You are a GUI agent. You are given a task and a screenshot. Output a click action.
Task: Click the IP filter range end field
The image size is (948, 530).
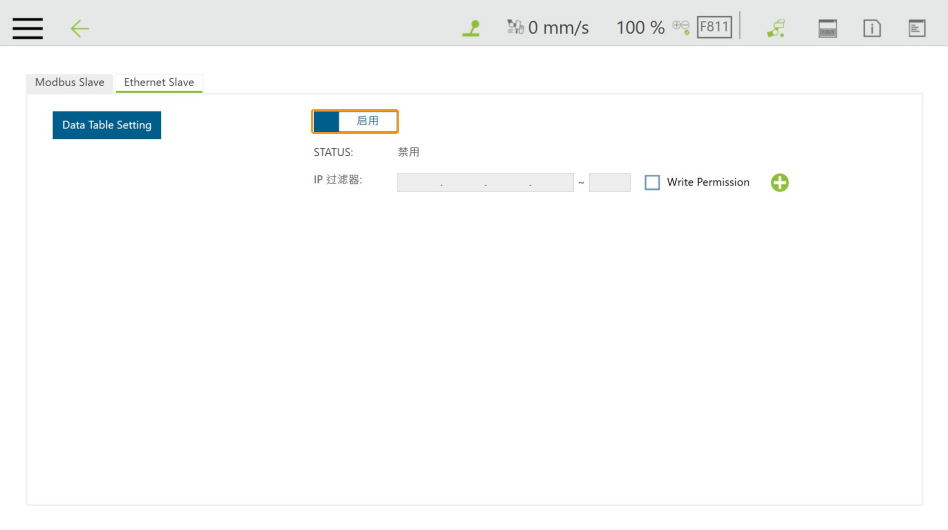(610, 182)
